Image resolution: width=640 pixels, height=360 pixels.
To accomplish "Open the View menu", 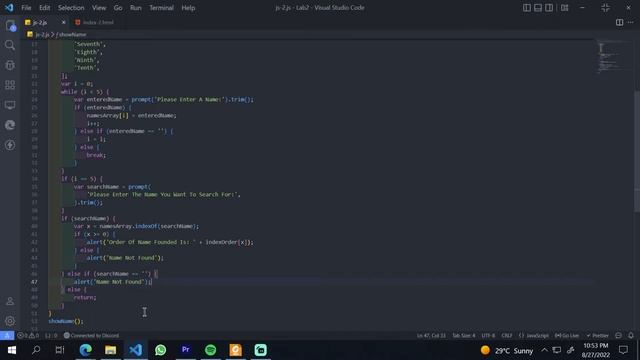I will click(x=99, y=8).
